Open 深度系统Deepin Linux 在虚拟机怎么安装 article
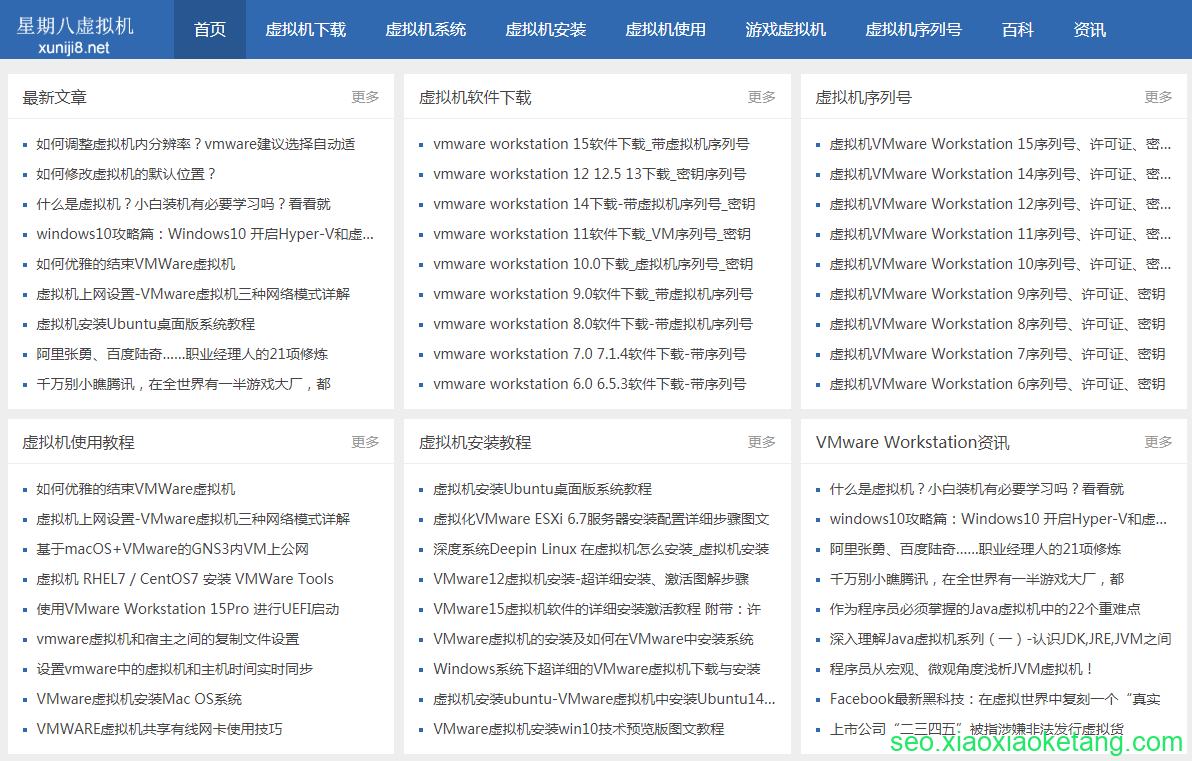 coord(601,549)
